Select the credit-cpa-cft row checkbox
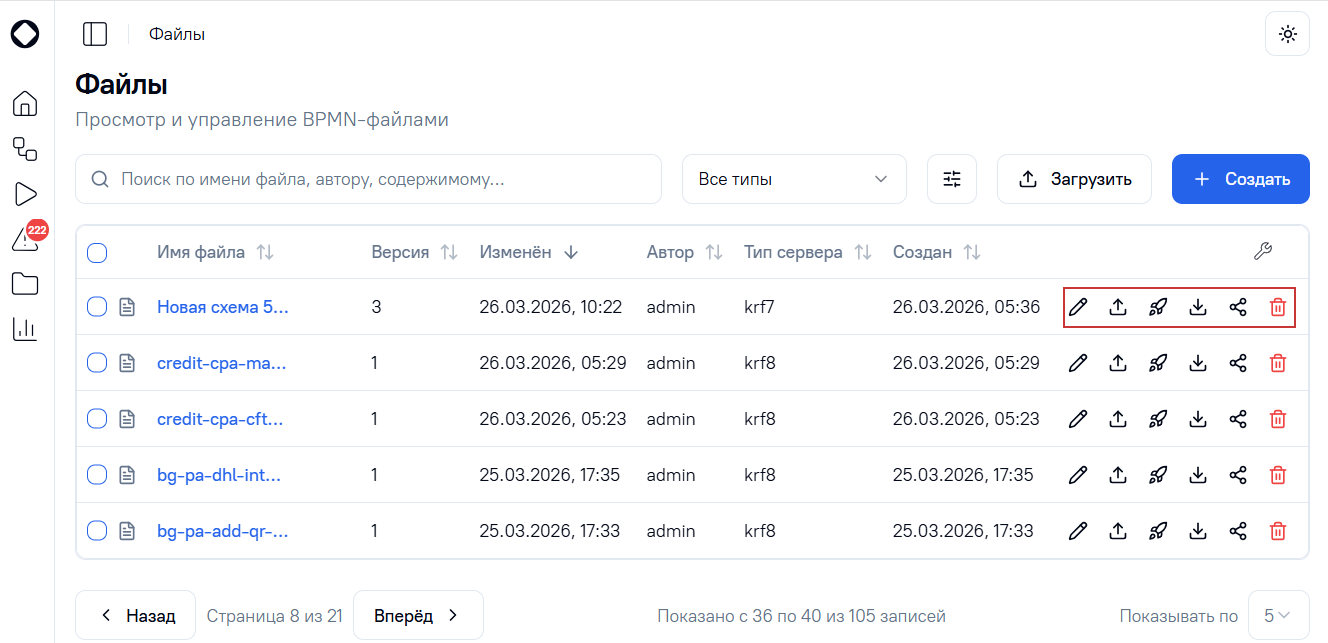1328x643 pixels. (x=97, y=419)
